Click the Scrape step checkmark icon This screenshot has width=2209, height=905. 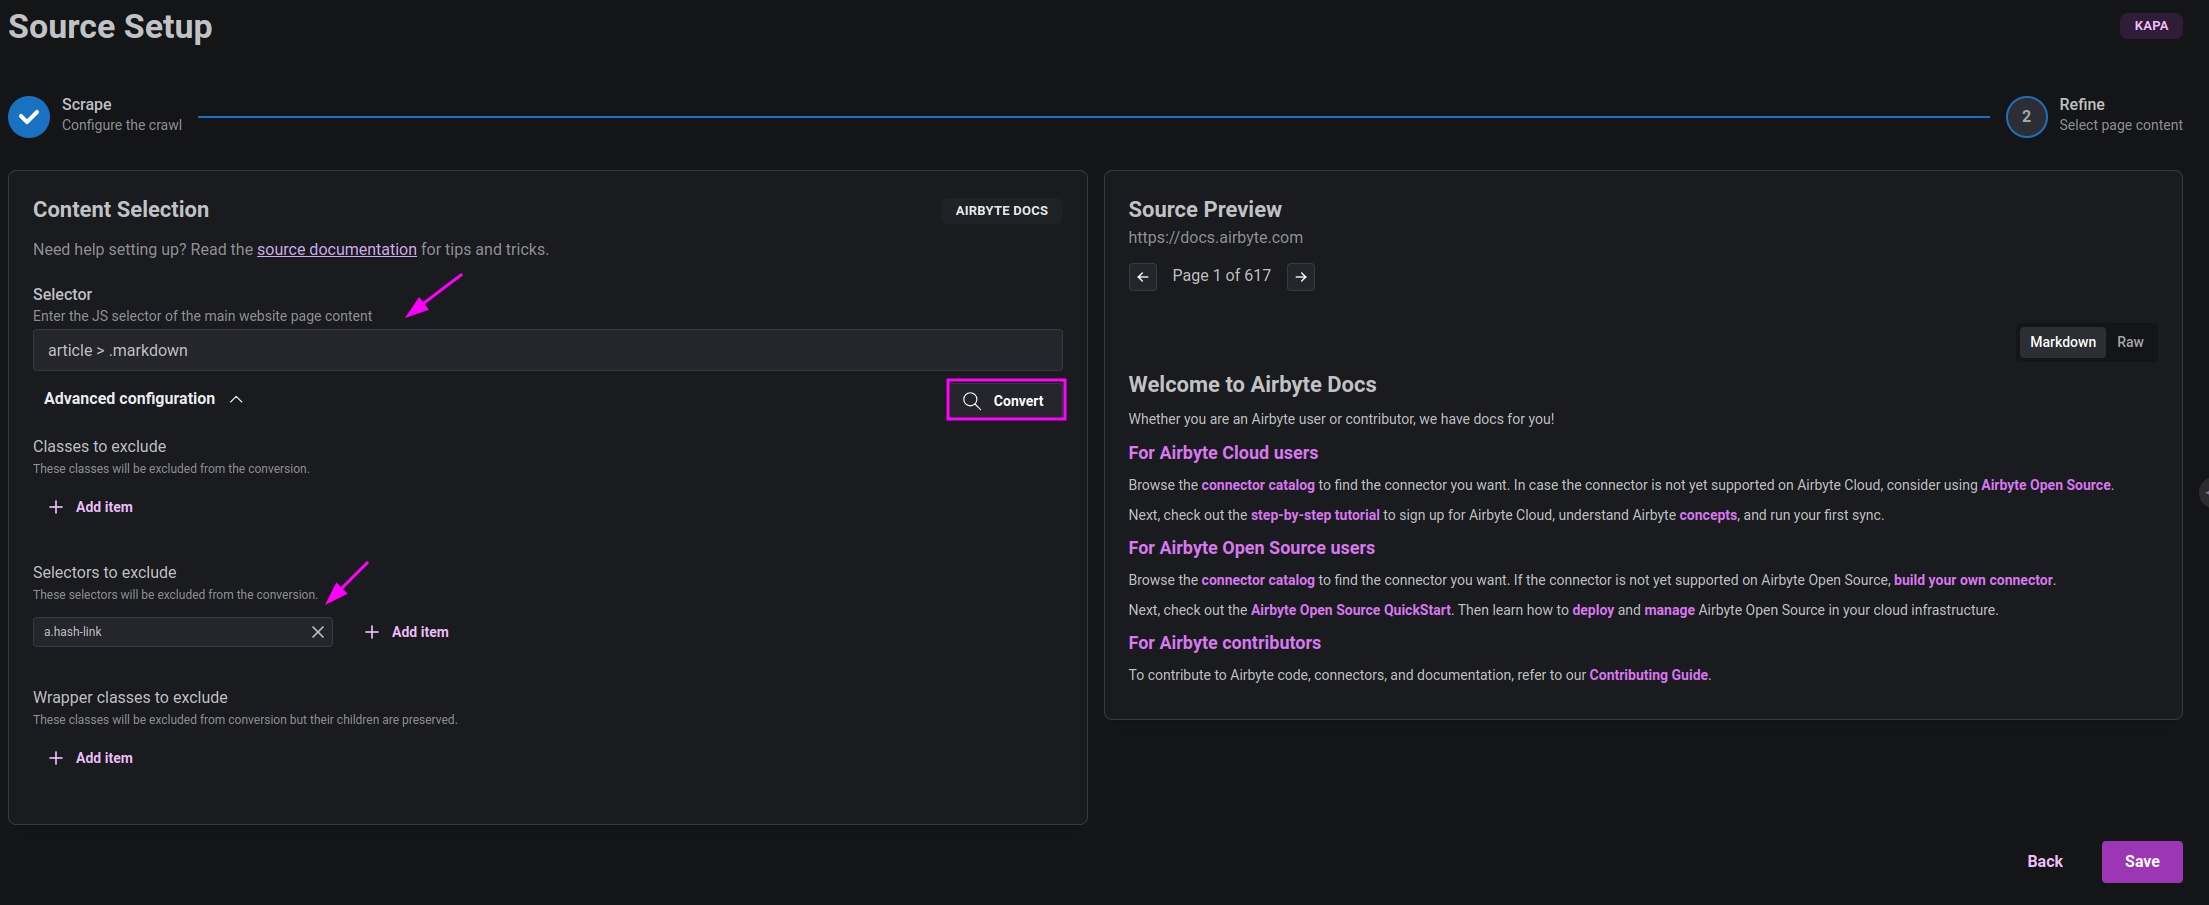pos(29,117)
